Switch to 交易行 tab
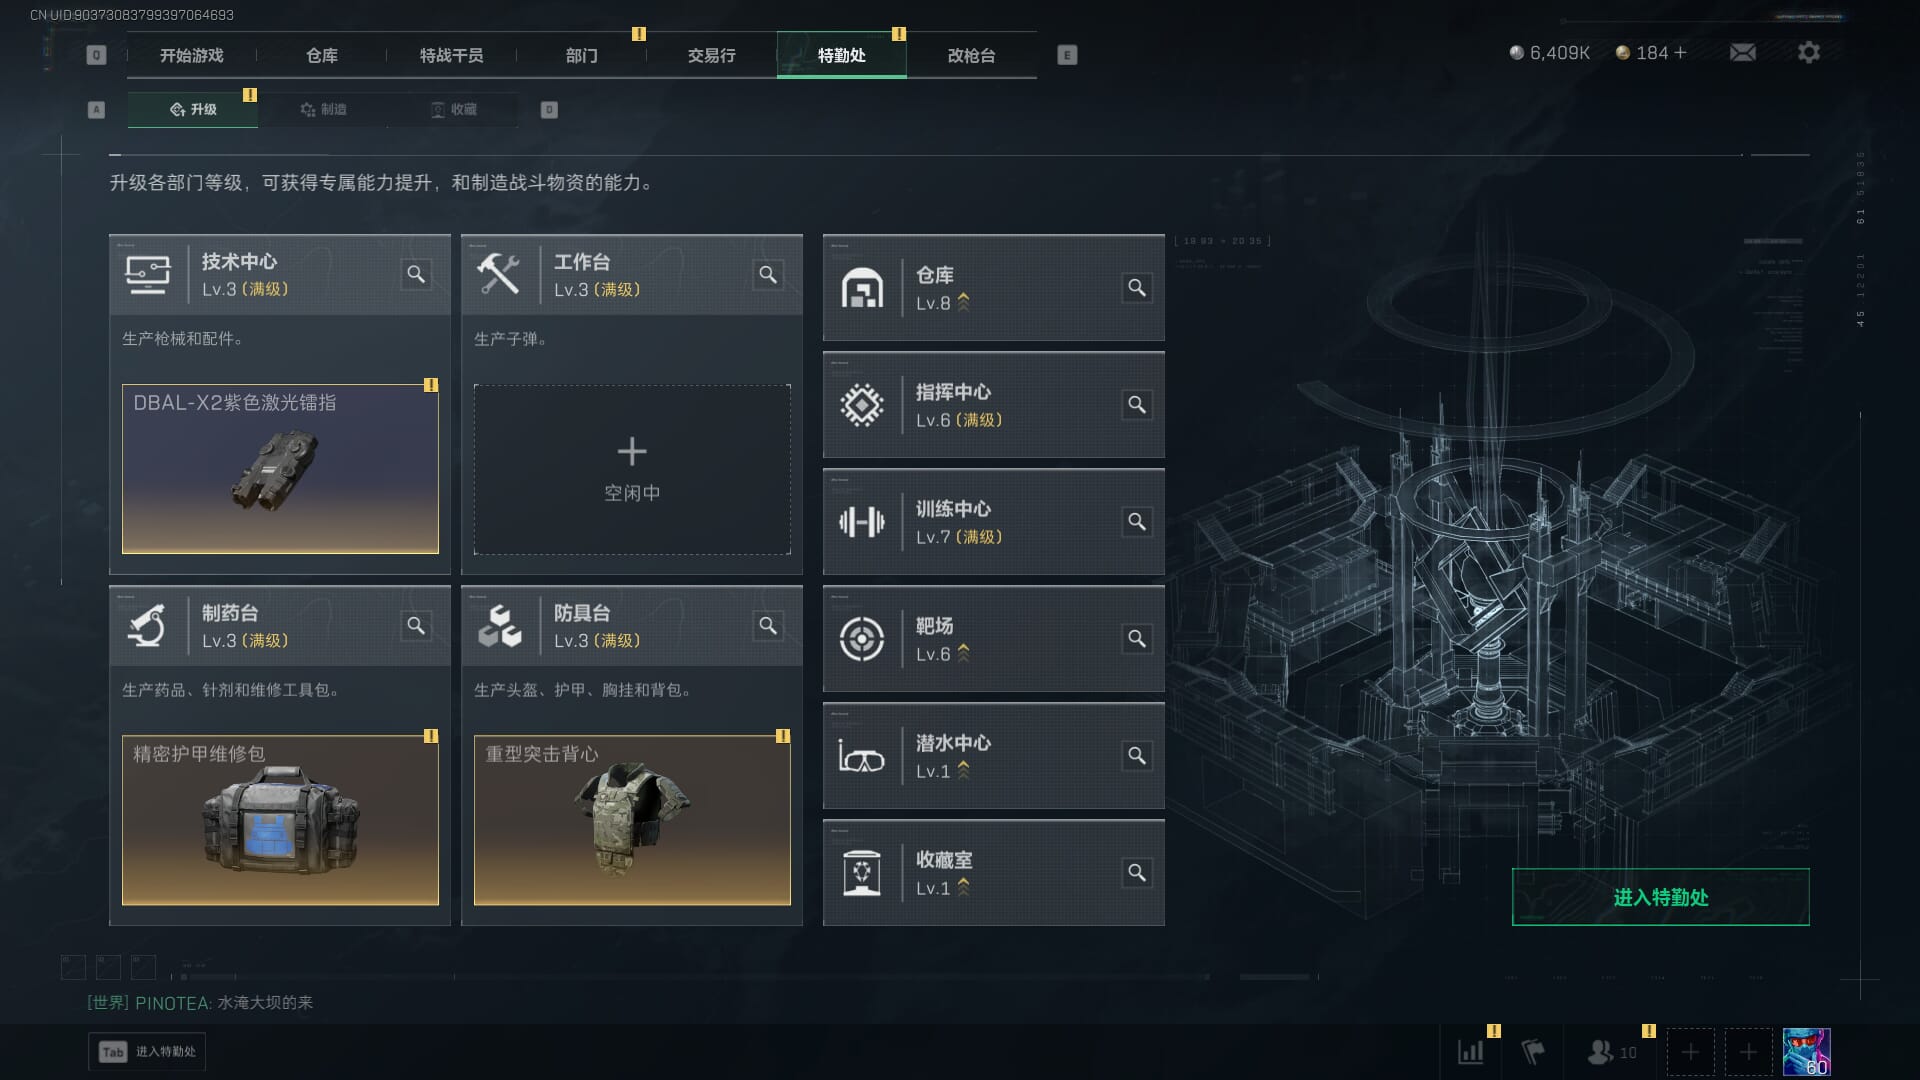The height and width of the screenshot is (1080, 1920). point(711,55)
